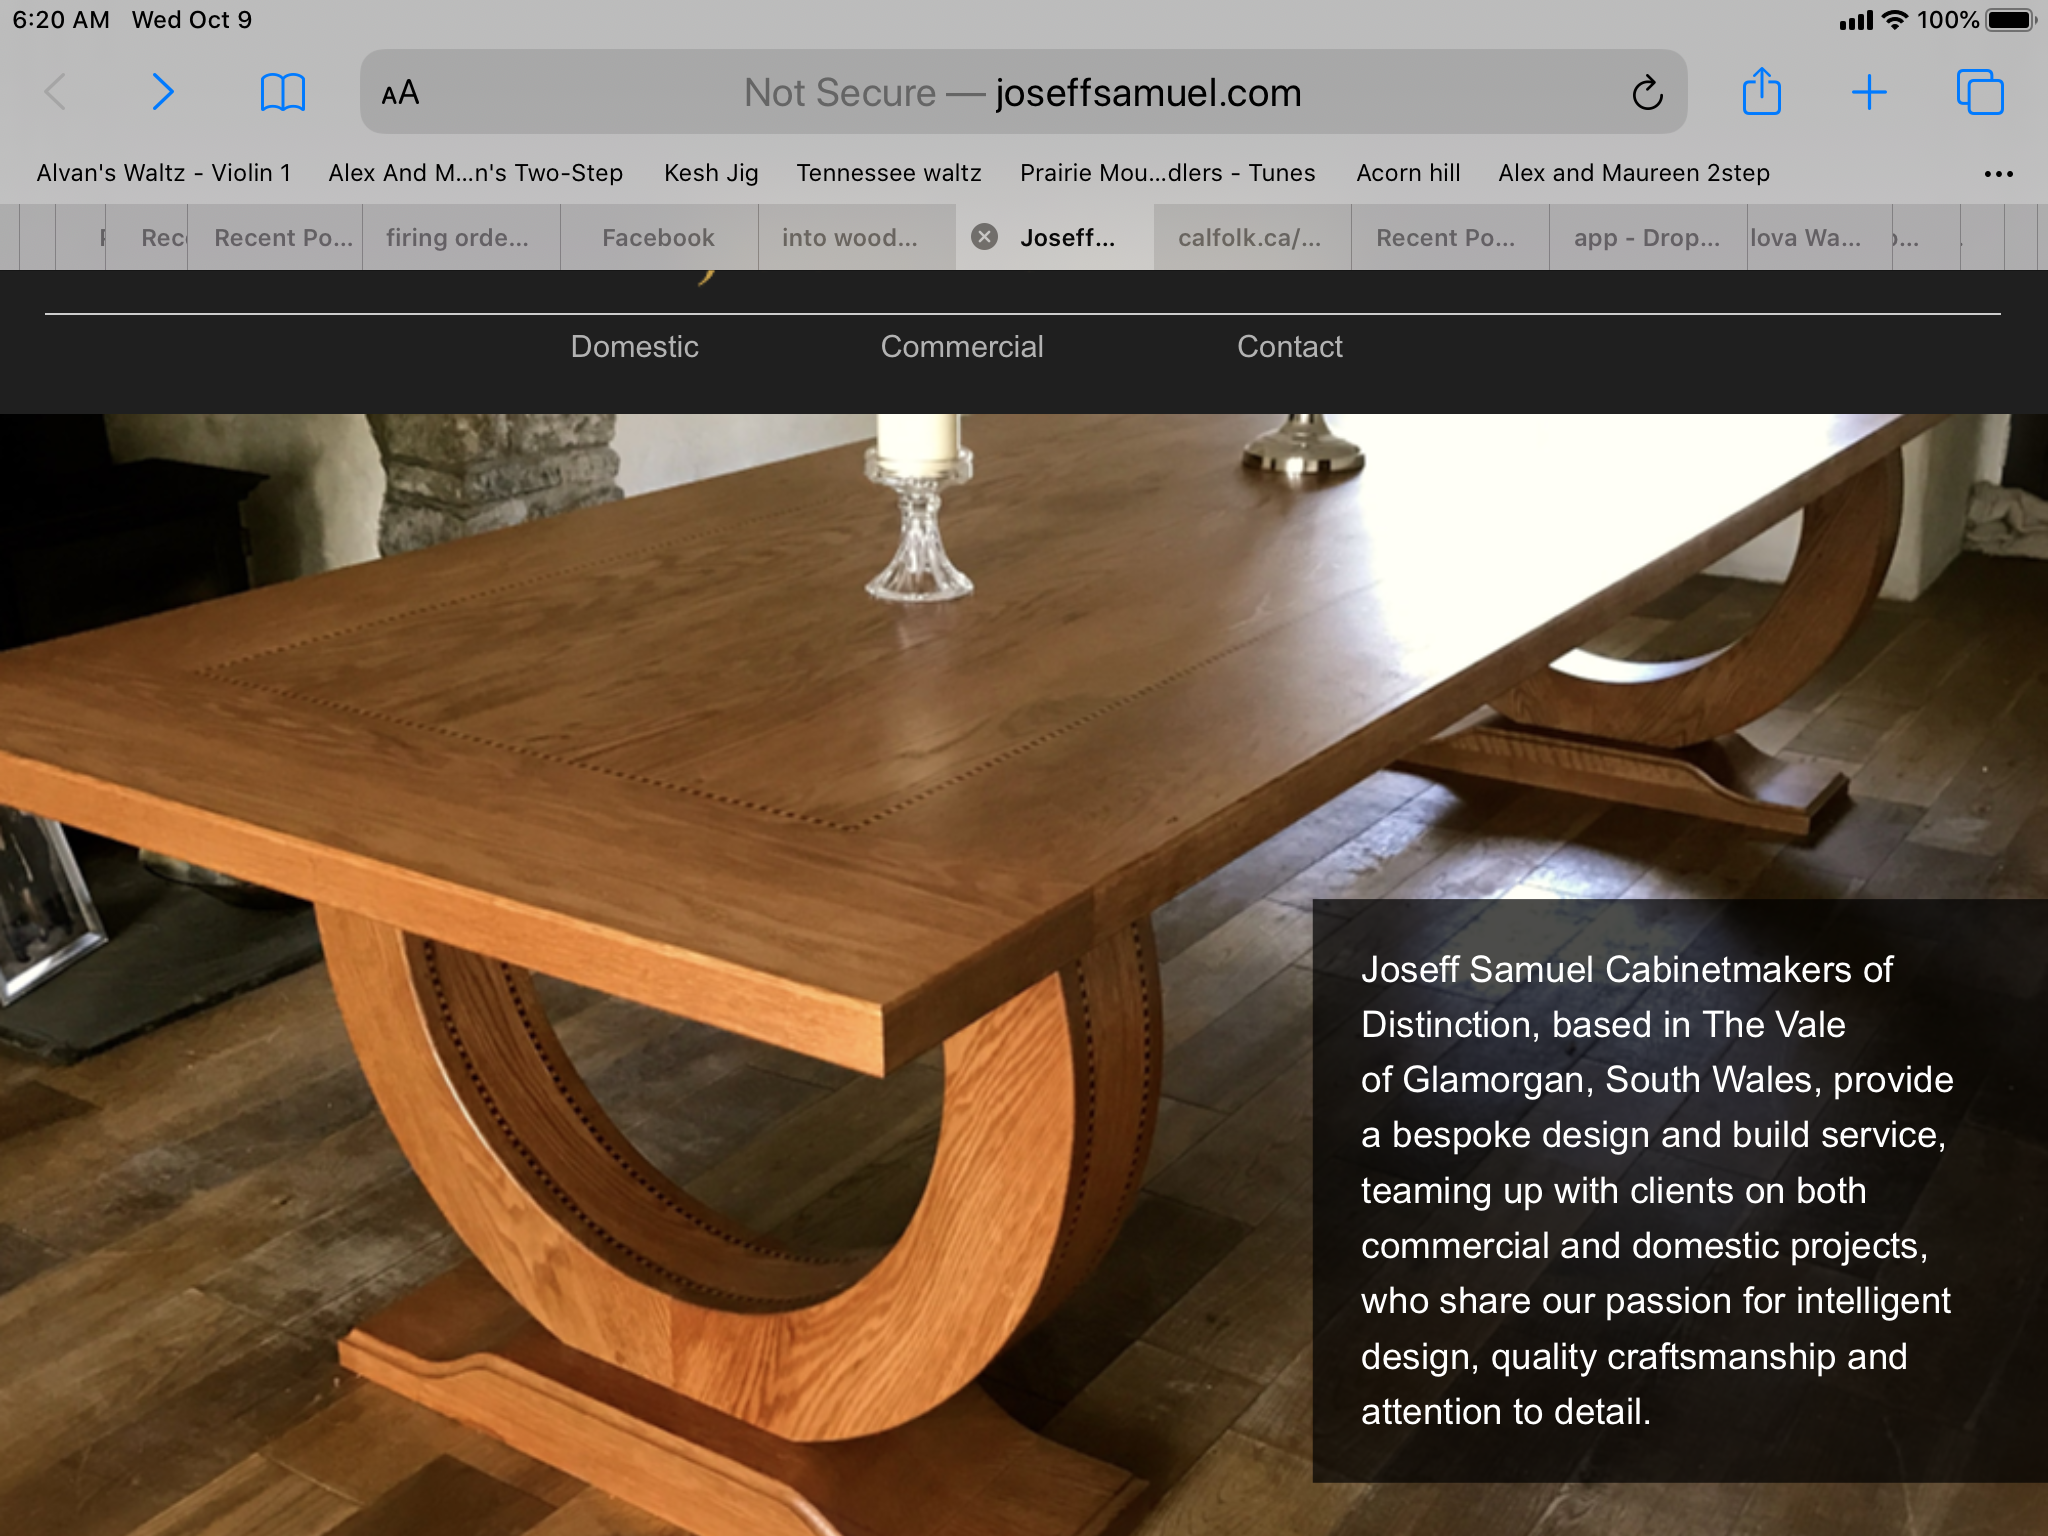Viewport: 2048px width, 1536px height.
Task: Switch to the Iova Wa... tab
Action: point(1820,237)
